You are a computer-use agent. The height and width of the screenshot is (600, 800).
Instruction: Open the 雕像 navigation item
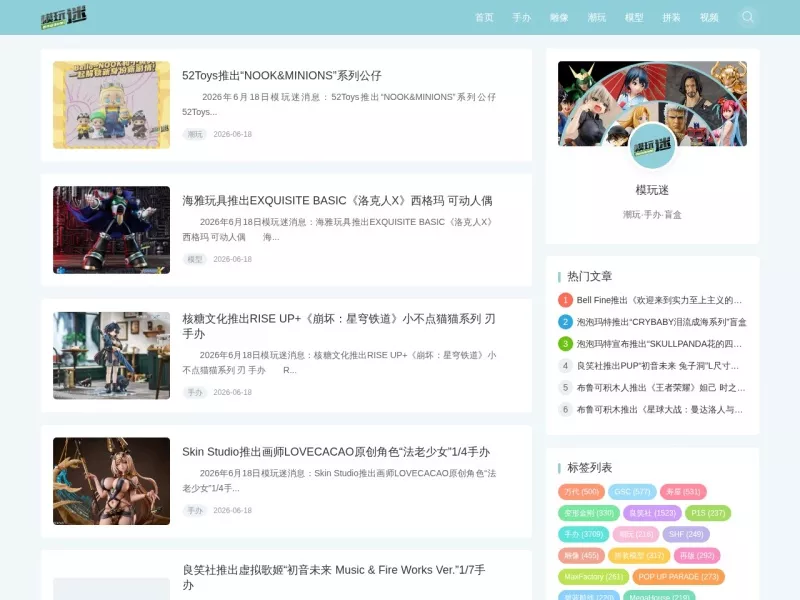point(559,18)
